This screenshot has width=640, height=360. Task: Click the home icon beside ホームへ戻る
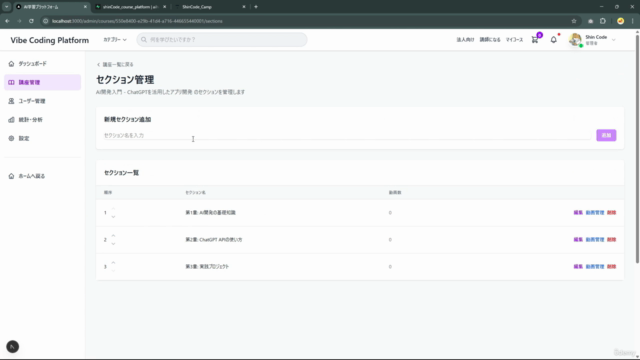[11, 176]
